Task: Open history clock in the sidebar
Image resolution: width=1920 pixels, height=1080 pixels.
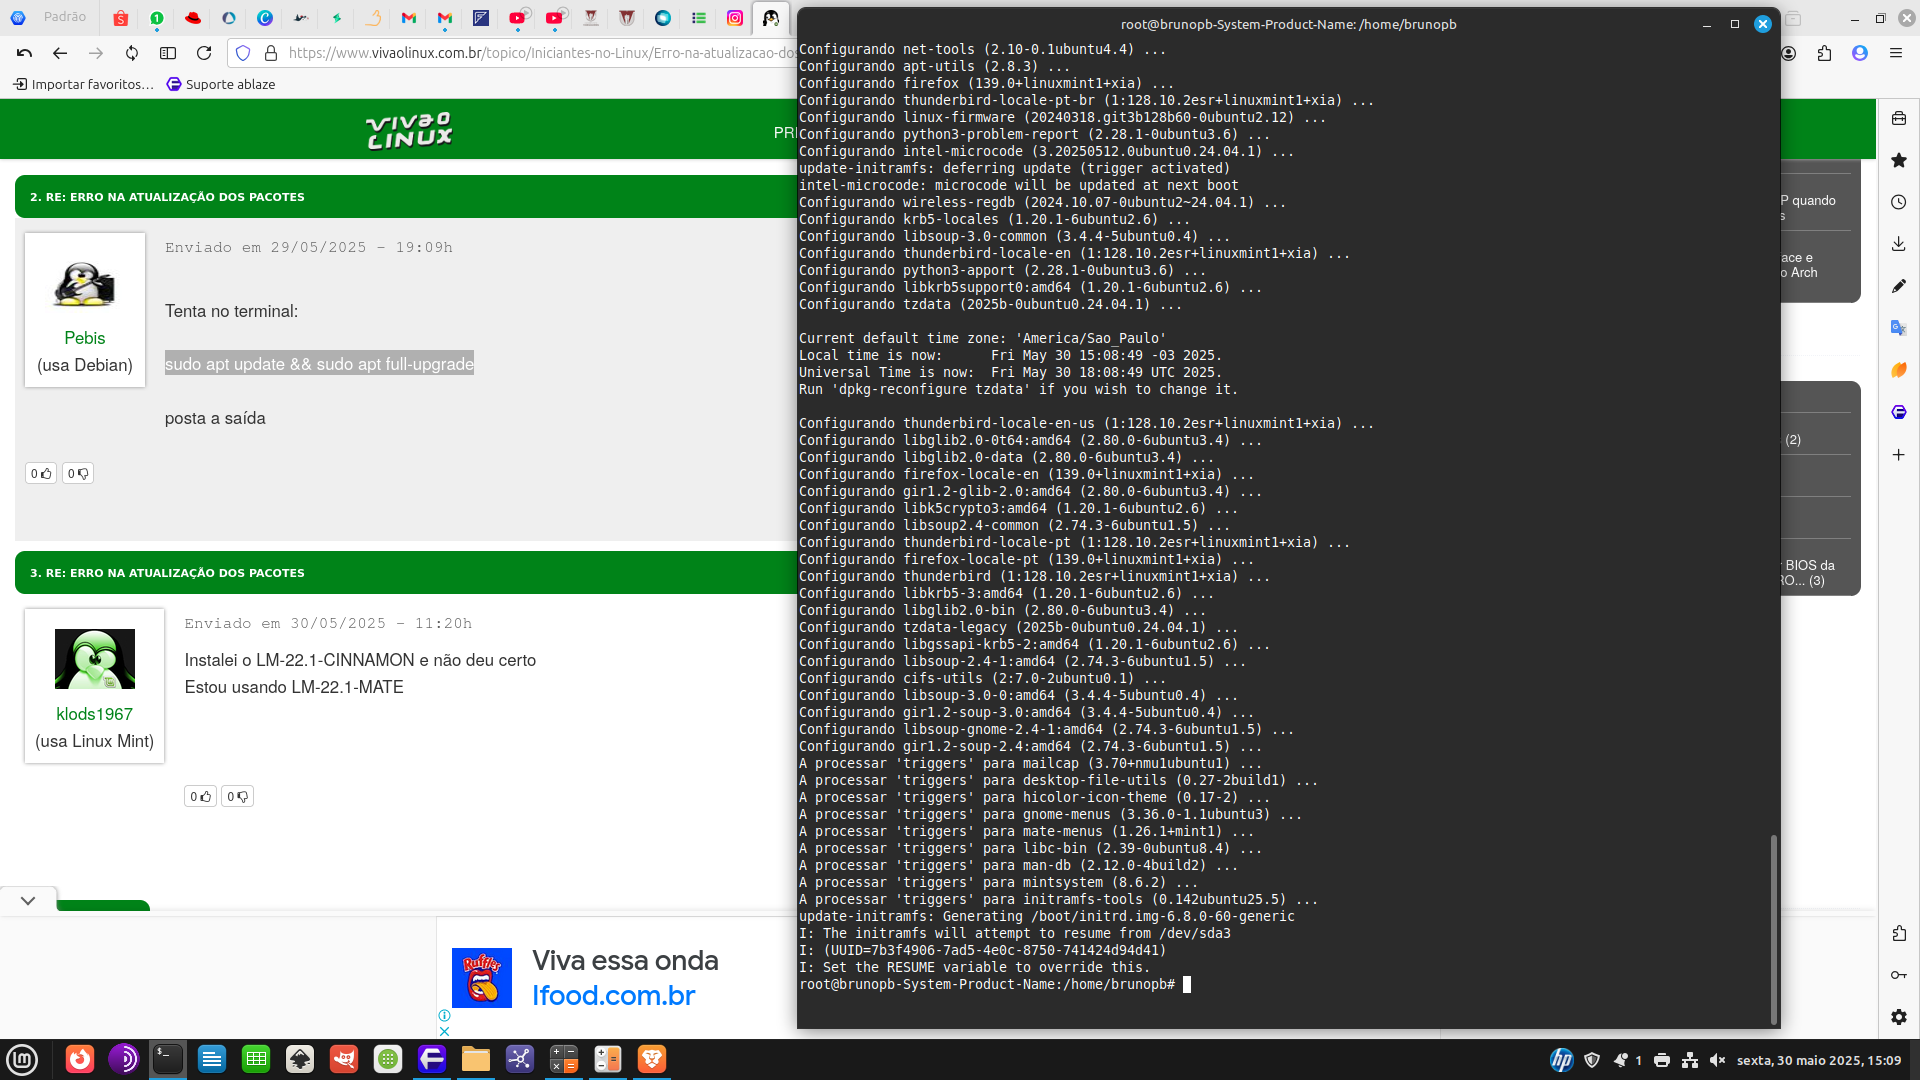Action: (1899, 202)
